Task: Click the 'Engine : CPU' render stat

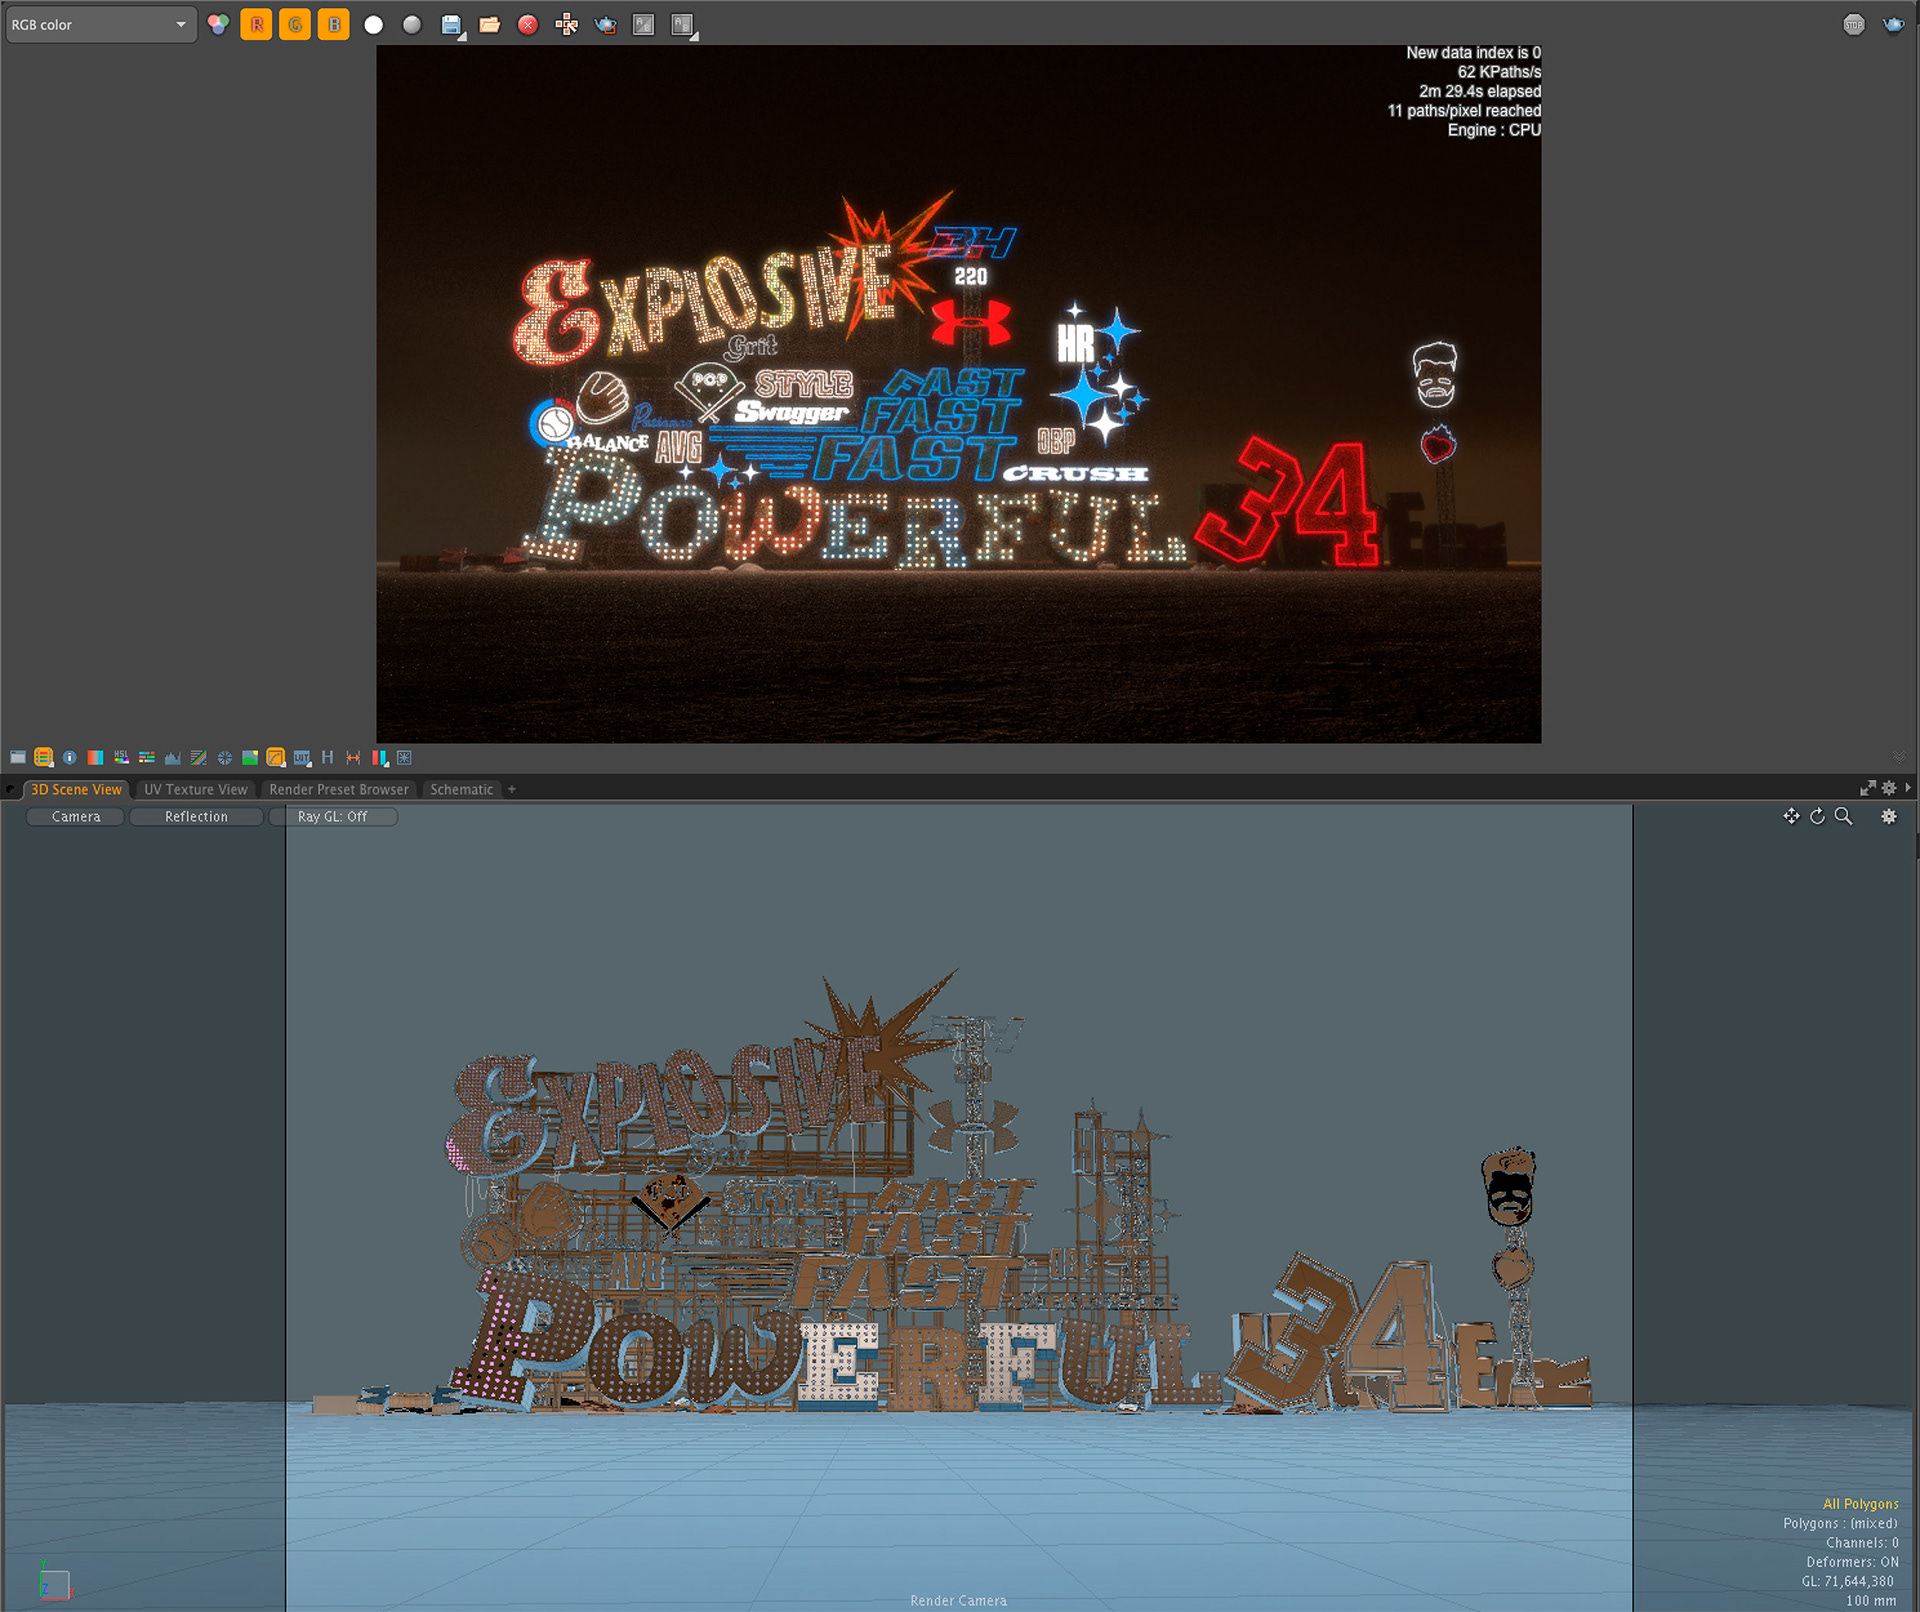Action: point(1494,130)
